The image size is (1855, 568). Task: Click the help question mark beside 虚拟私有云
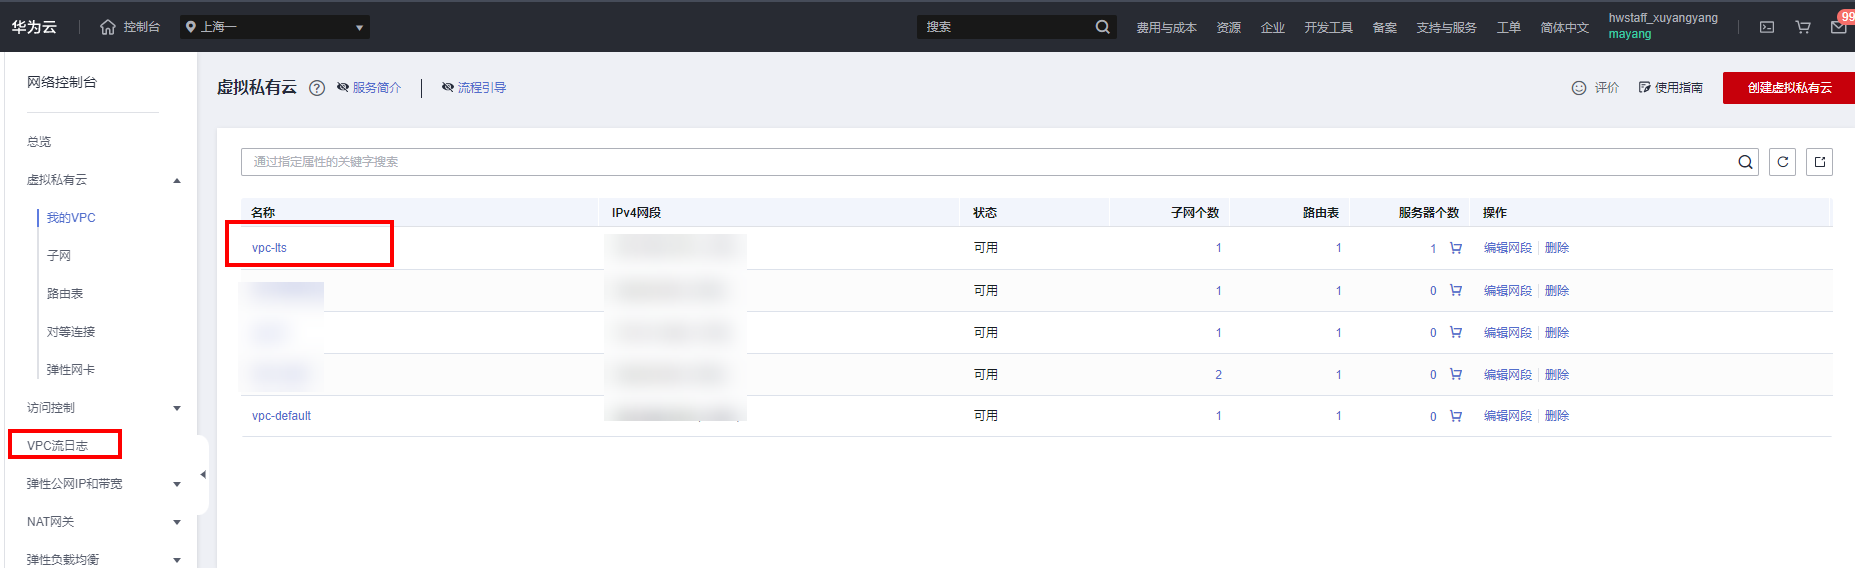click(x=317, y=88)
